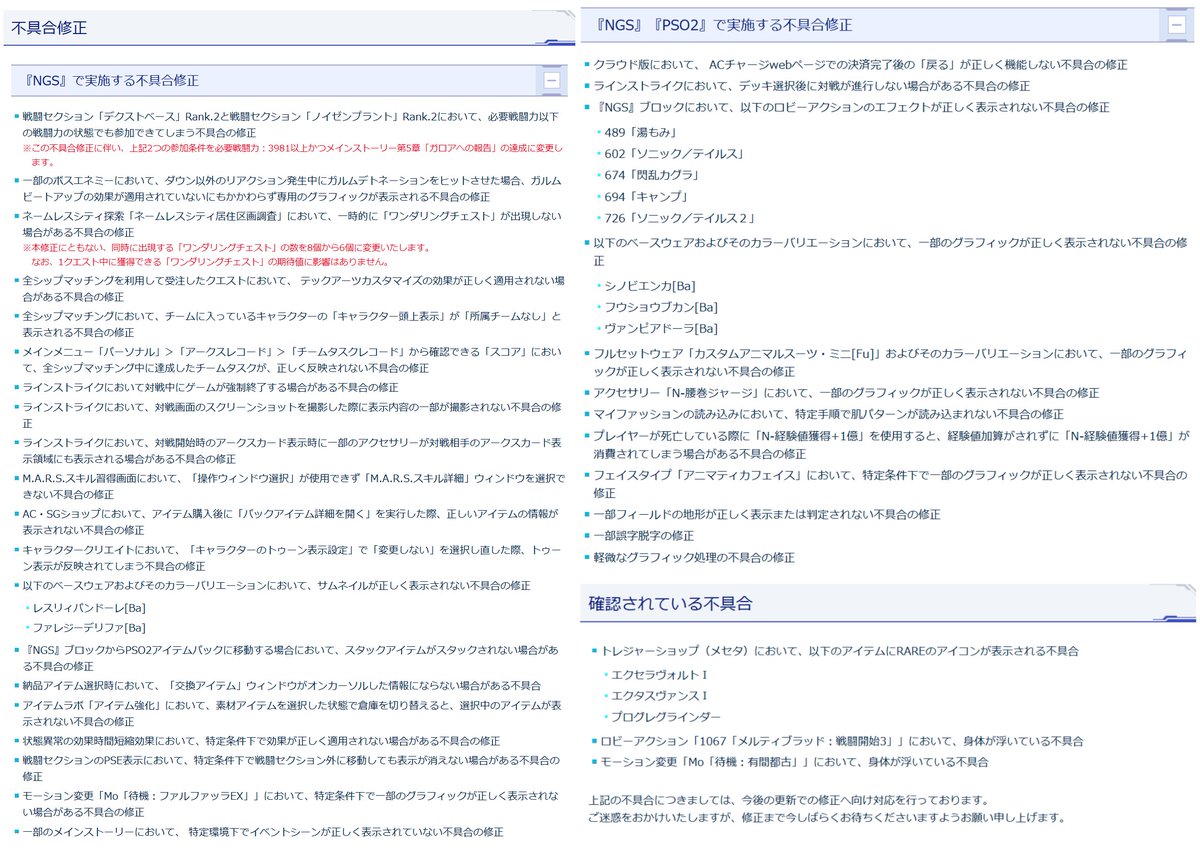Image resolution: width=1200 pixels, height=848 pixels.
Task: Click the line about マイファッションの読み込み
Action: (828, 413)
